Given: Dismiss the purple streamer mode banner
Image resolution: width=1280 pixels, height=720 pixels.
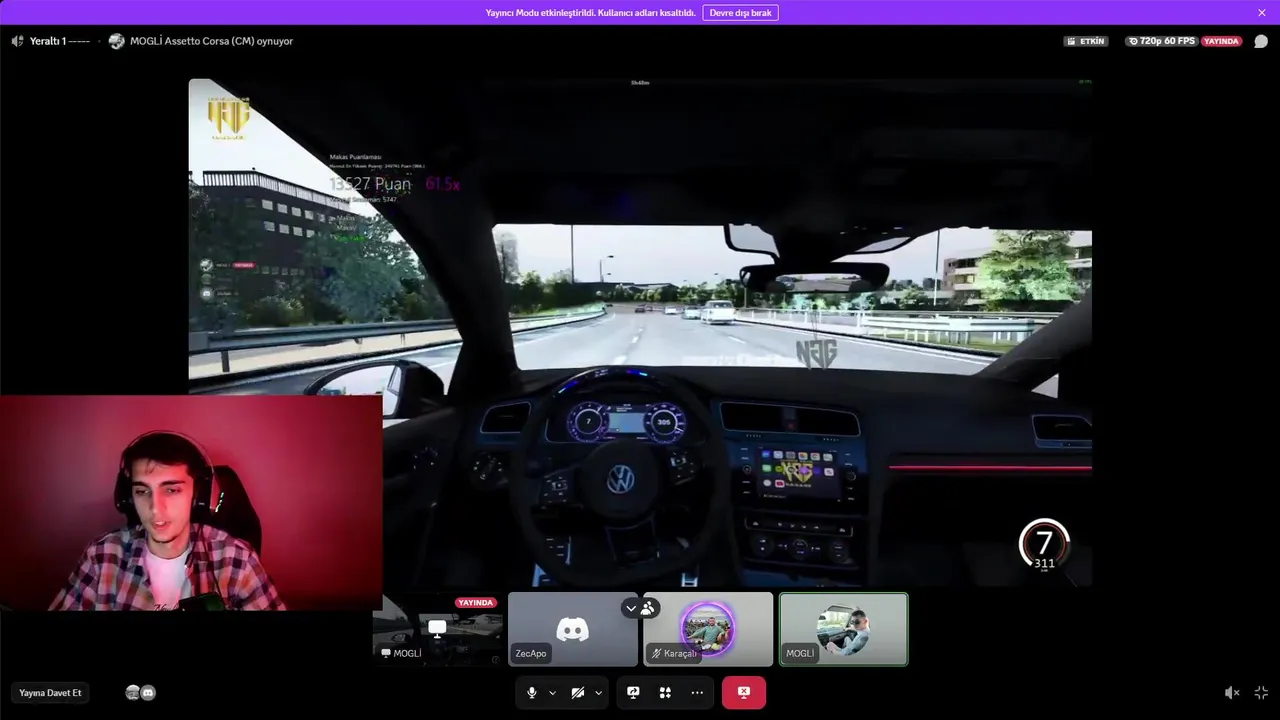Looking at the screenshot, I should click(x=1262, y=13).
